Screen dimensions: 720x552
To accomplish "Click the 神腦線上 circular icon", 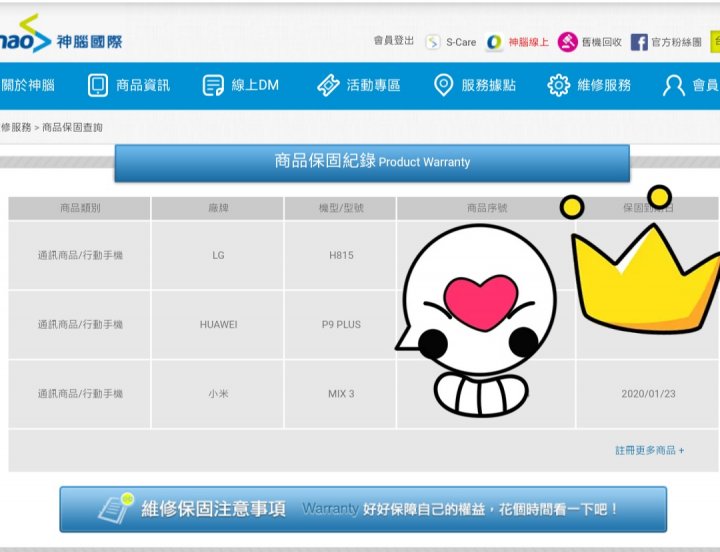I will click(x=495, y=42).
